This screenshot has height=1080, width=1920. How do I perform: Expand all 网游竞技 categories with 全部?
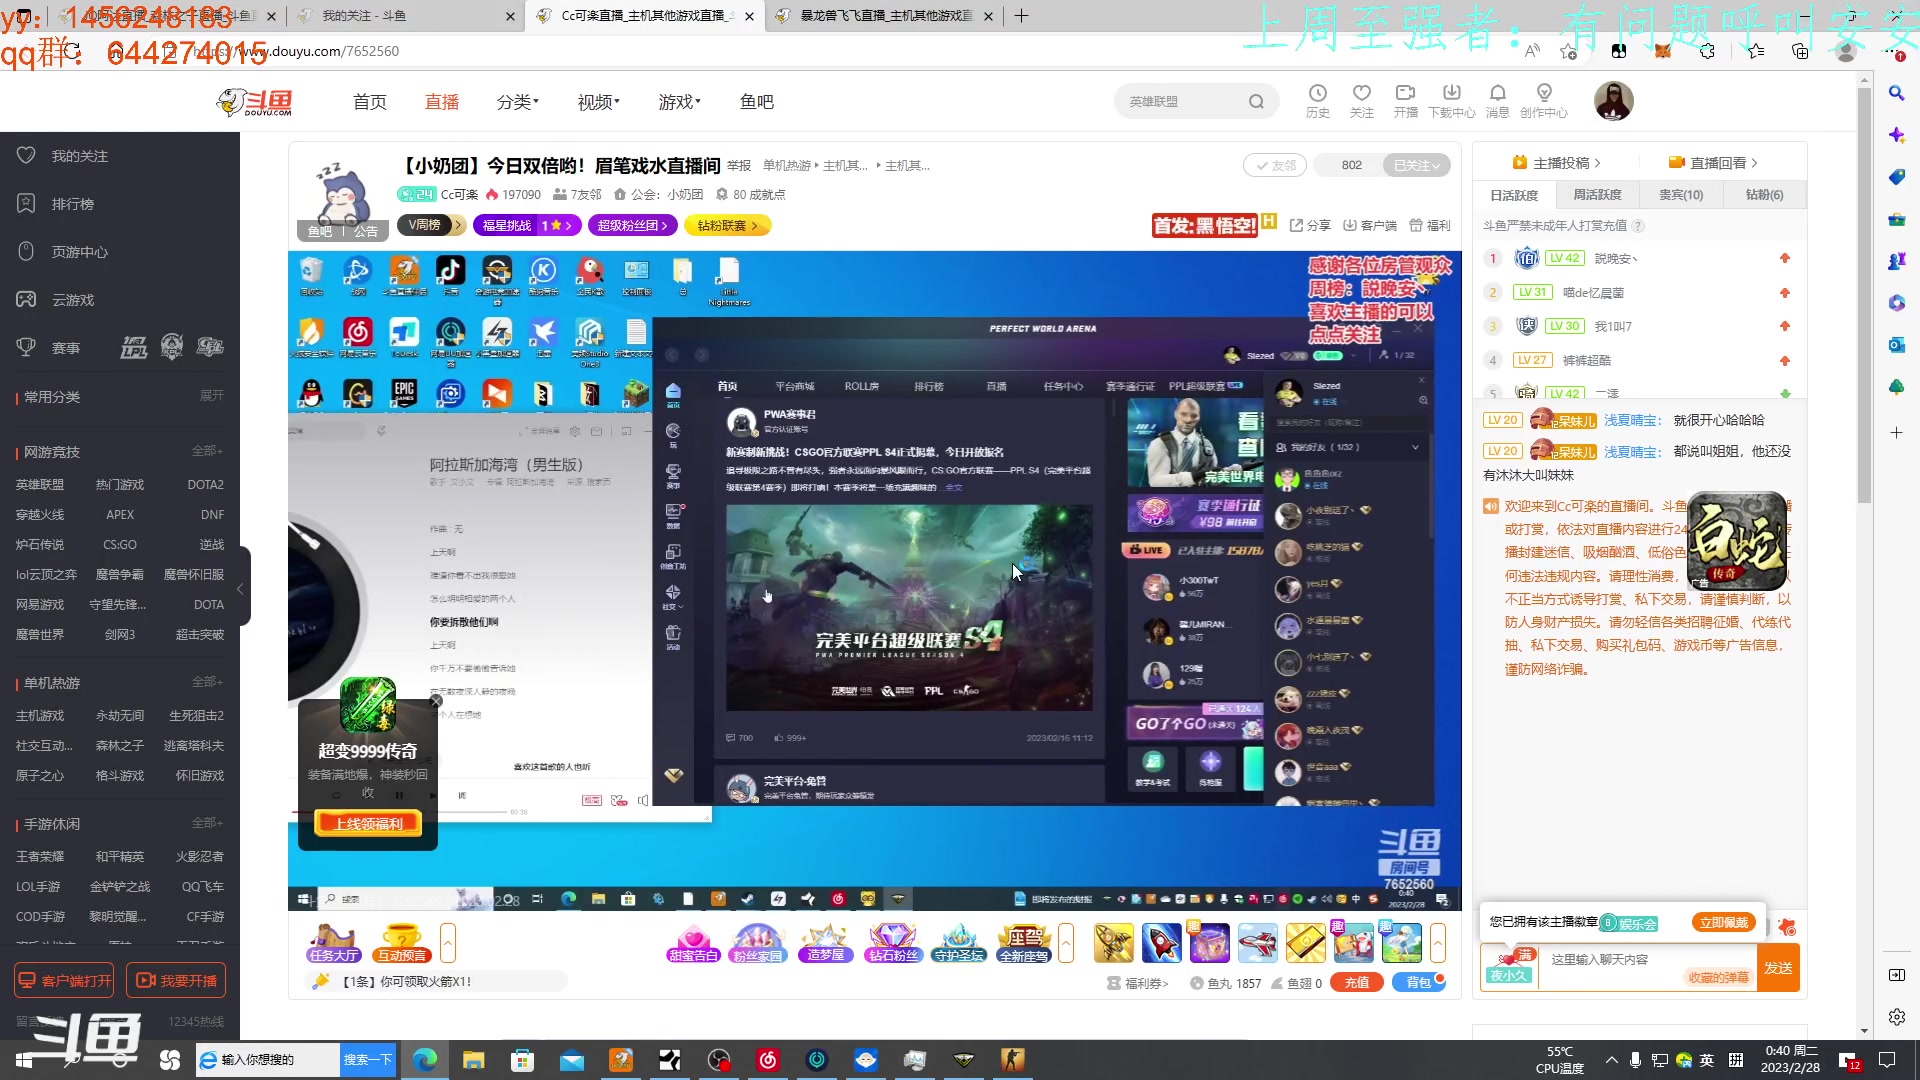pos(207,451)
